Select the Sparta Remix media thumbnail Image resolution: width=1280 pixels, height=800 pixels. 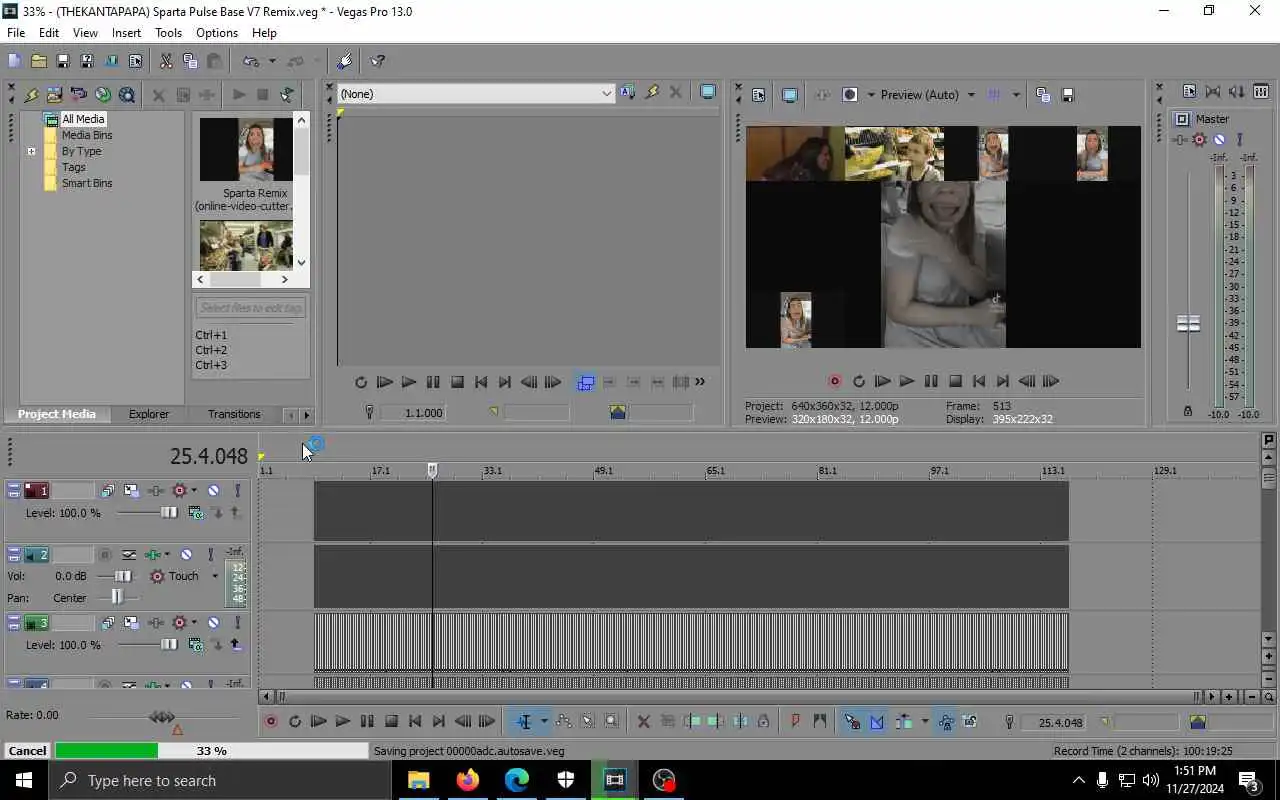pos(245,150)
